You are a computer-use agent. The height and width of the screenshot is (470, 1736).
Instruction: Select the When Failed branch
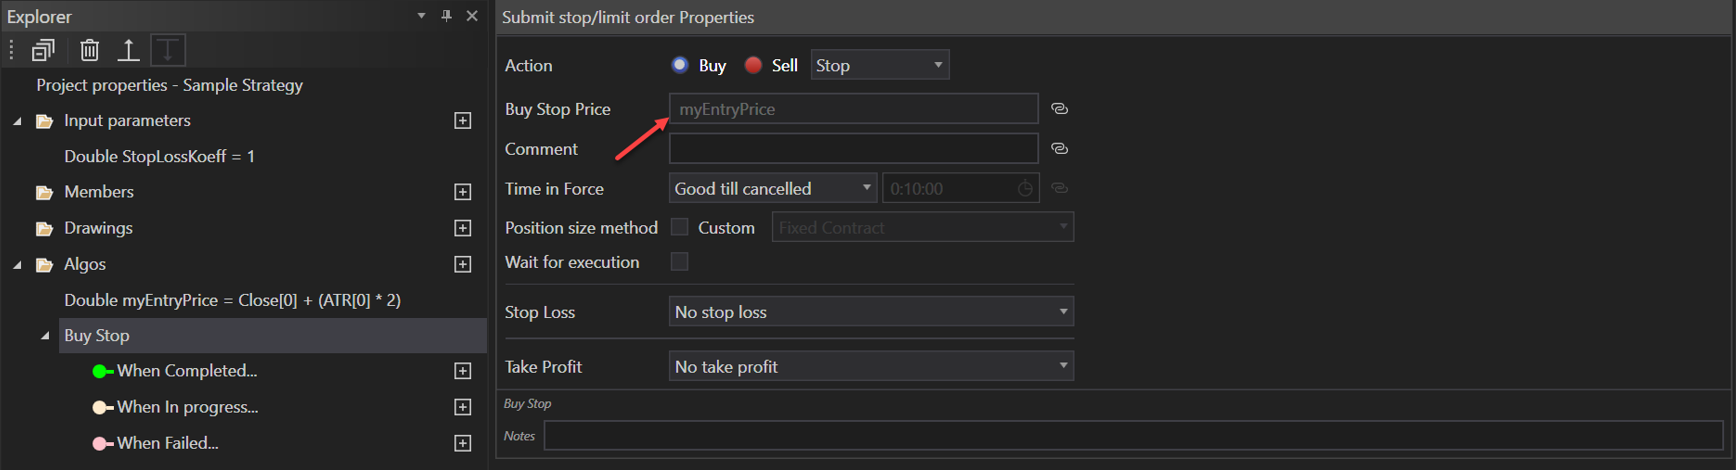[x=167, y=443]
